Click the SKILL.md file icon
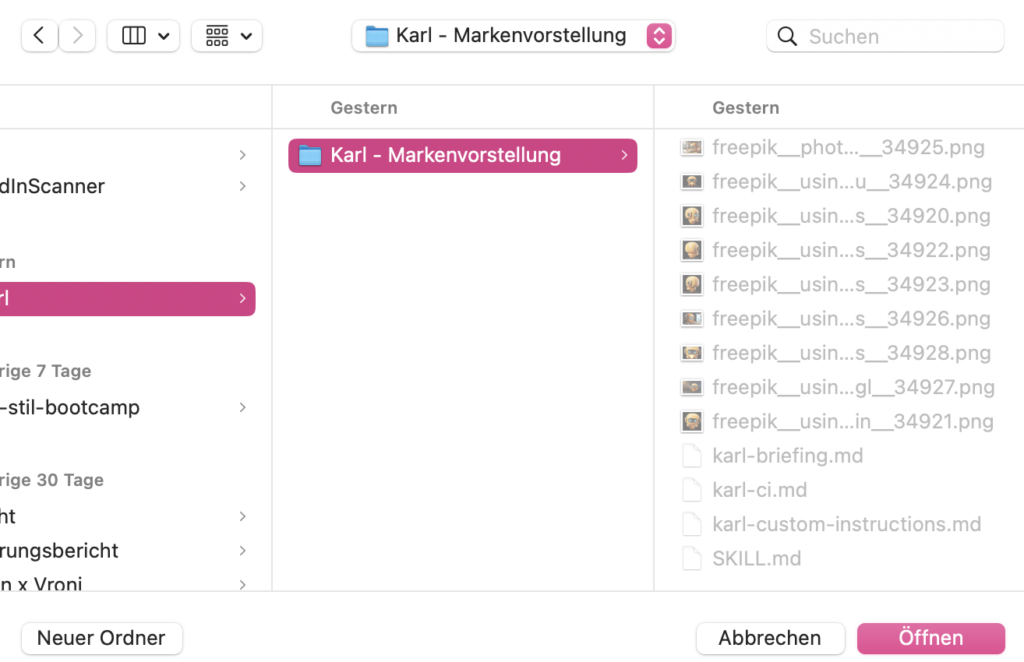Screen dimensions: 1024x662 point(692,558)
